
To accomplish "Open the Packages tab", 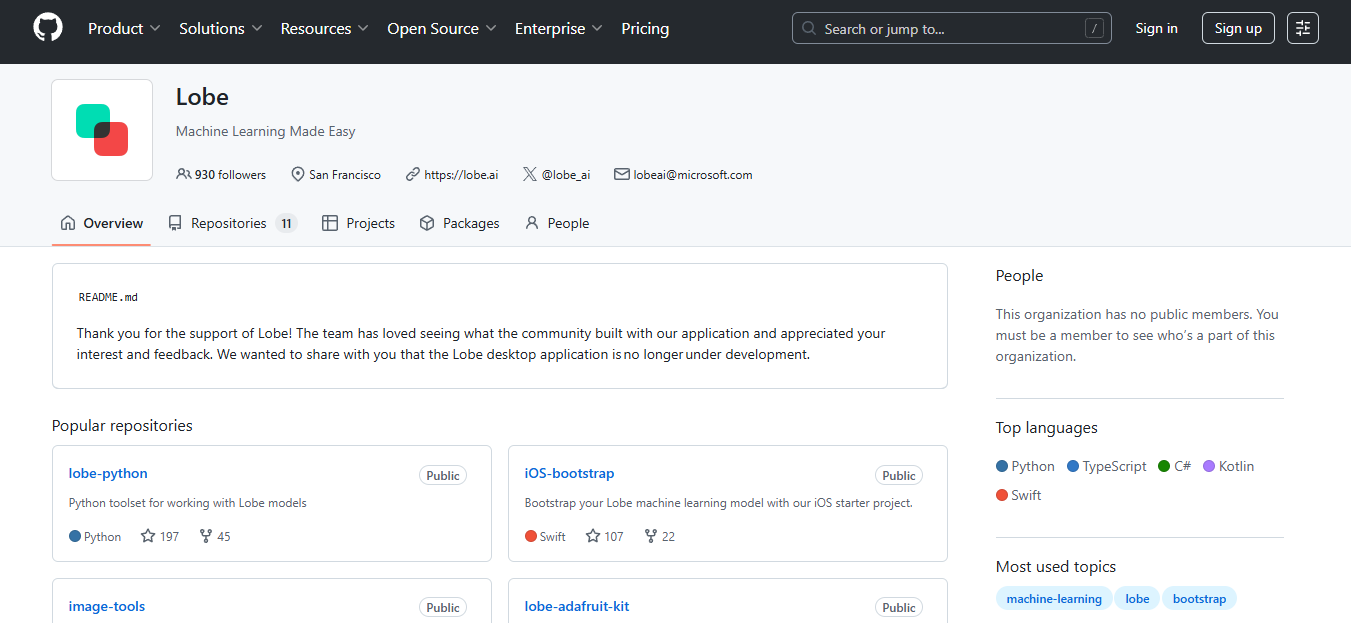I will (460, 223).
